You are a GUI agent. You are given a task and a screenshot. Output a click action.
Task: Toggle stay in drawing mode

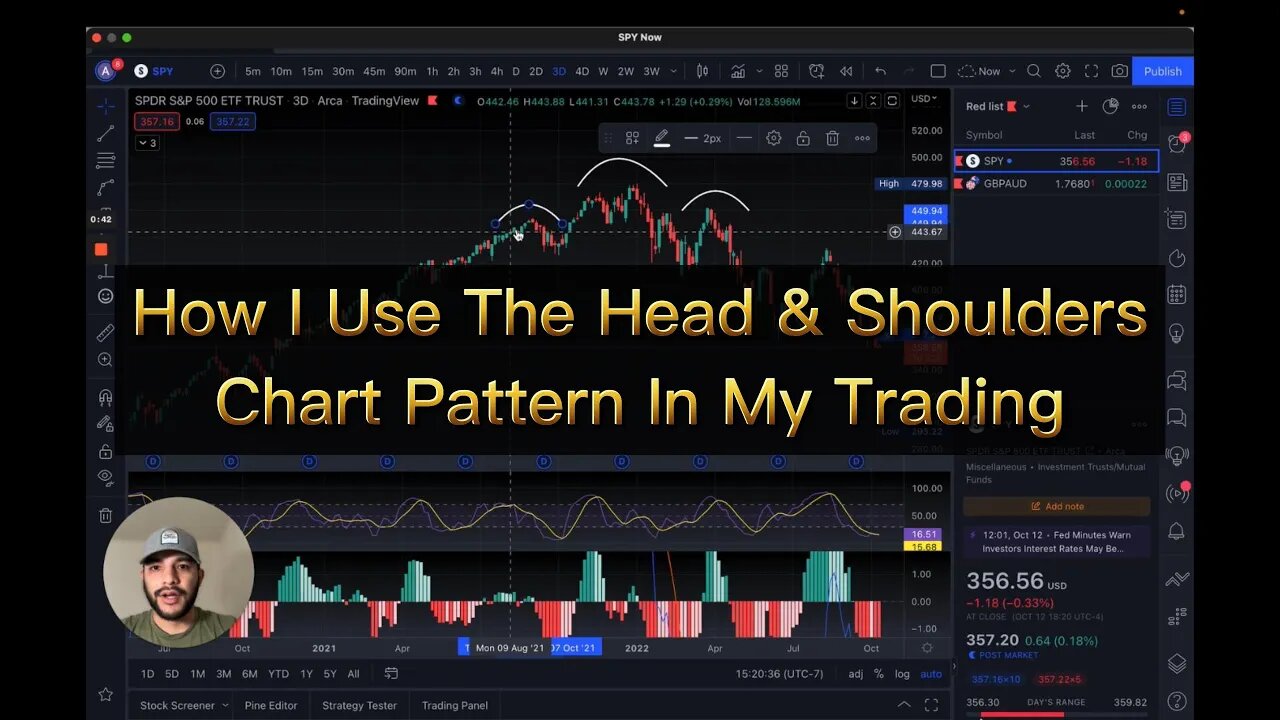pos(105,424)
